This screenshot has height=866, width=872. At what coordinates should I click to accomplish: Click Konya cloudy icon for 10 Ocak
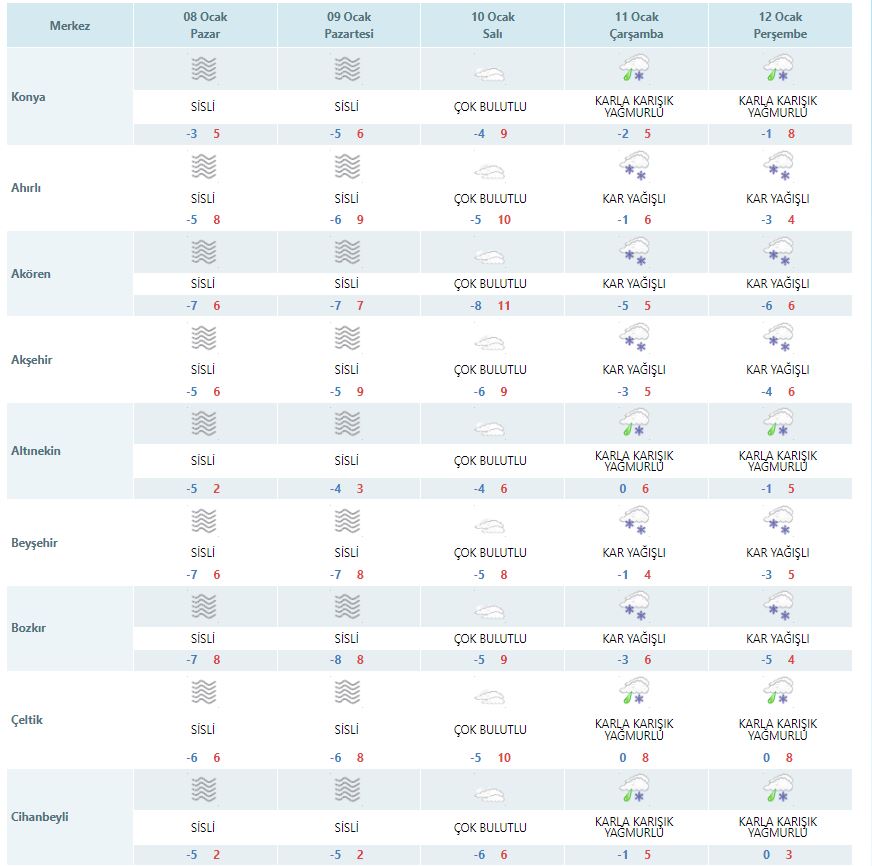tap(490, 73)
